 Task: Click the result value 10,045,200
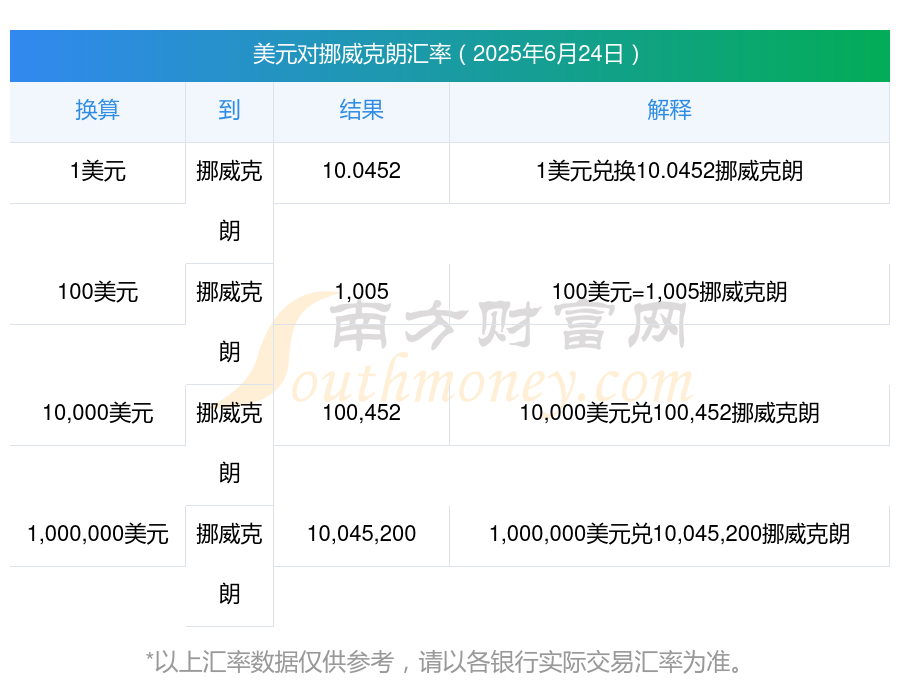361,534
